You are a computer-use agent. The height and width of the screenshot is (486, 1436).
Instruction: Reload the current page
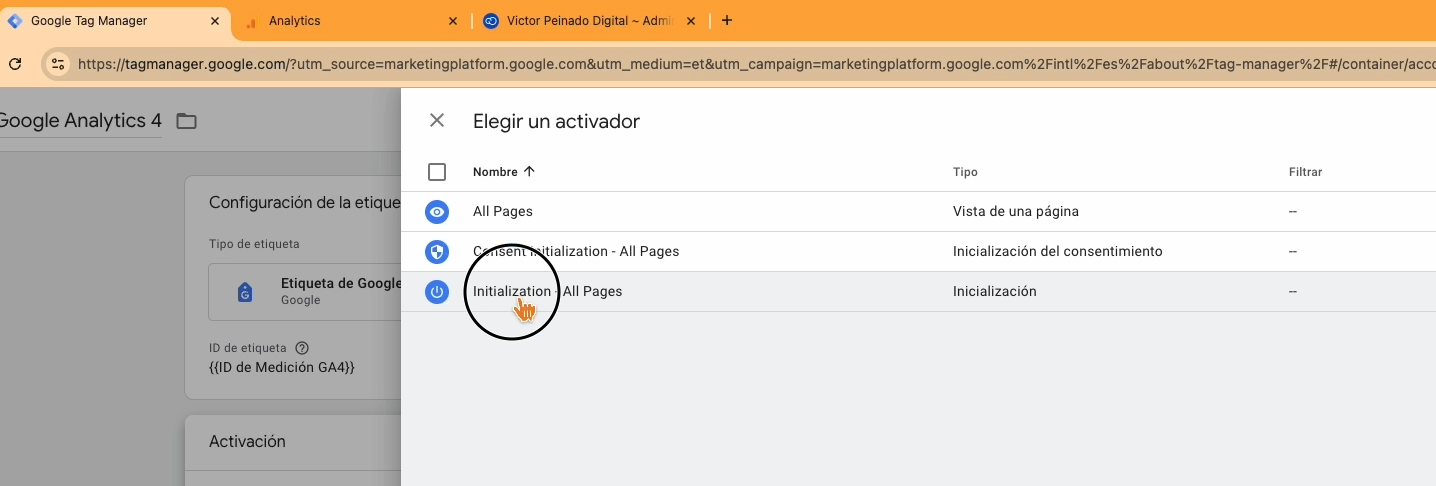pos(15,64)
